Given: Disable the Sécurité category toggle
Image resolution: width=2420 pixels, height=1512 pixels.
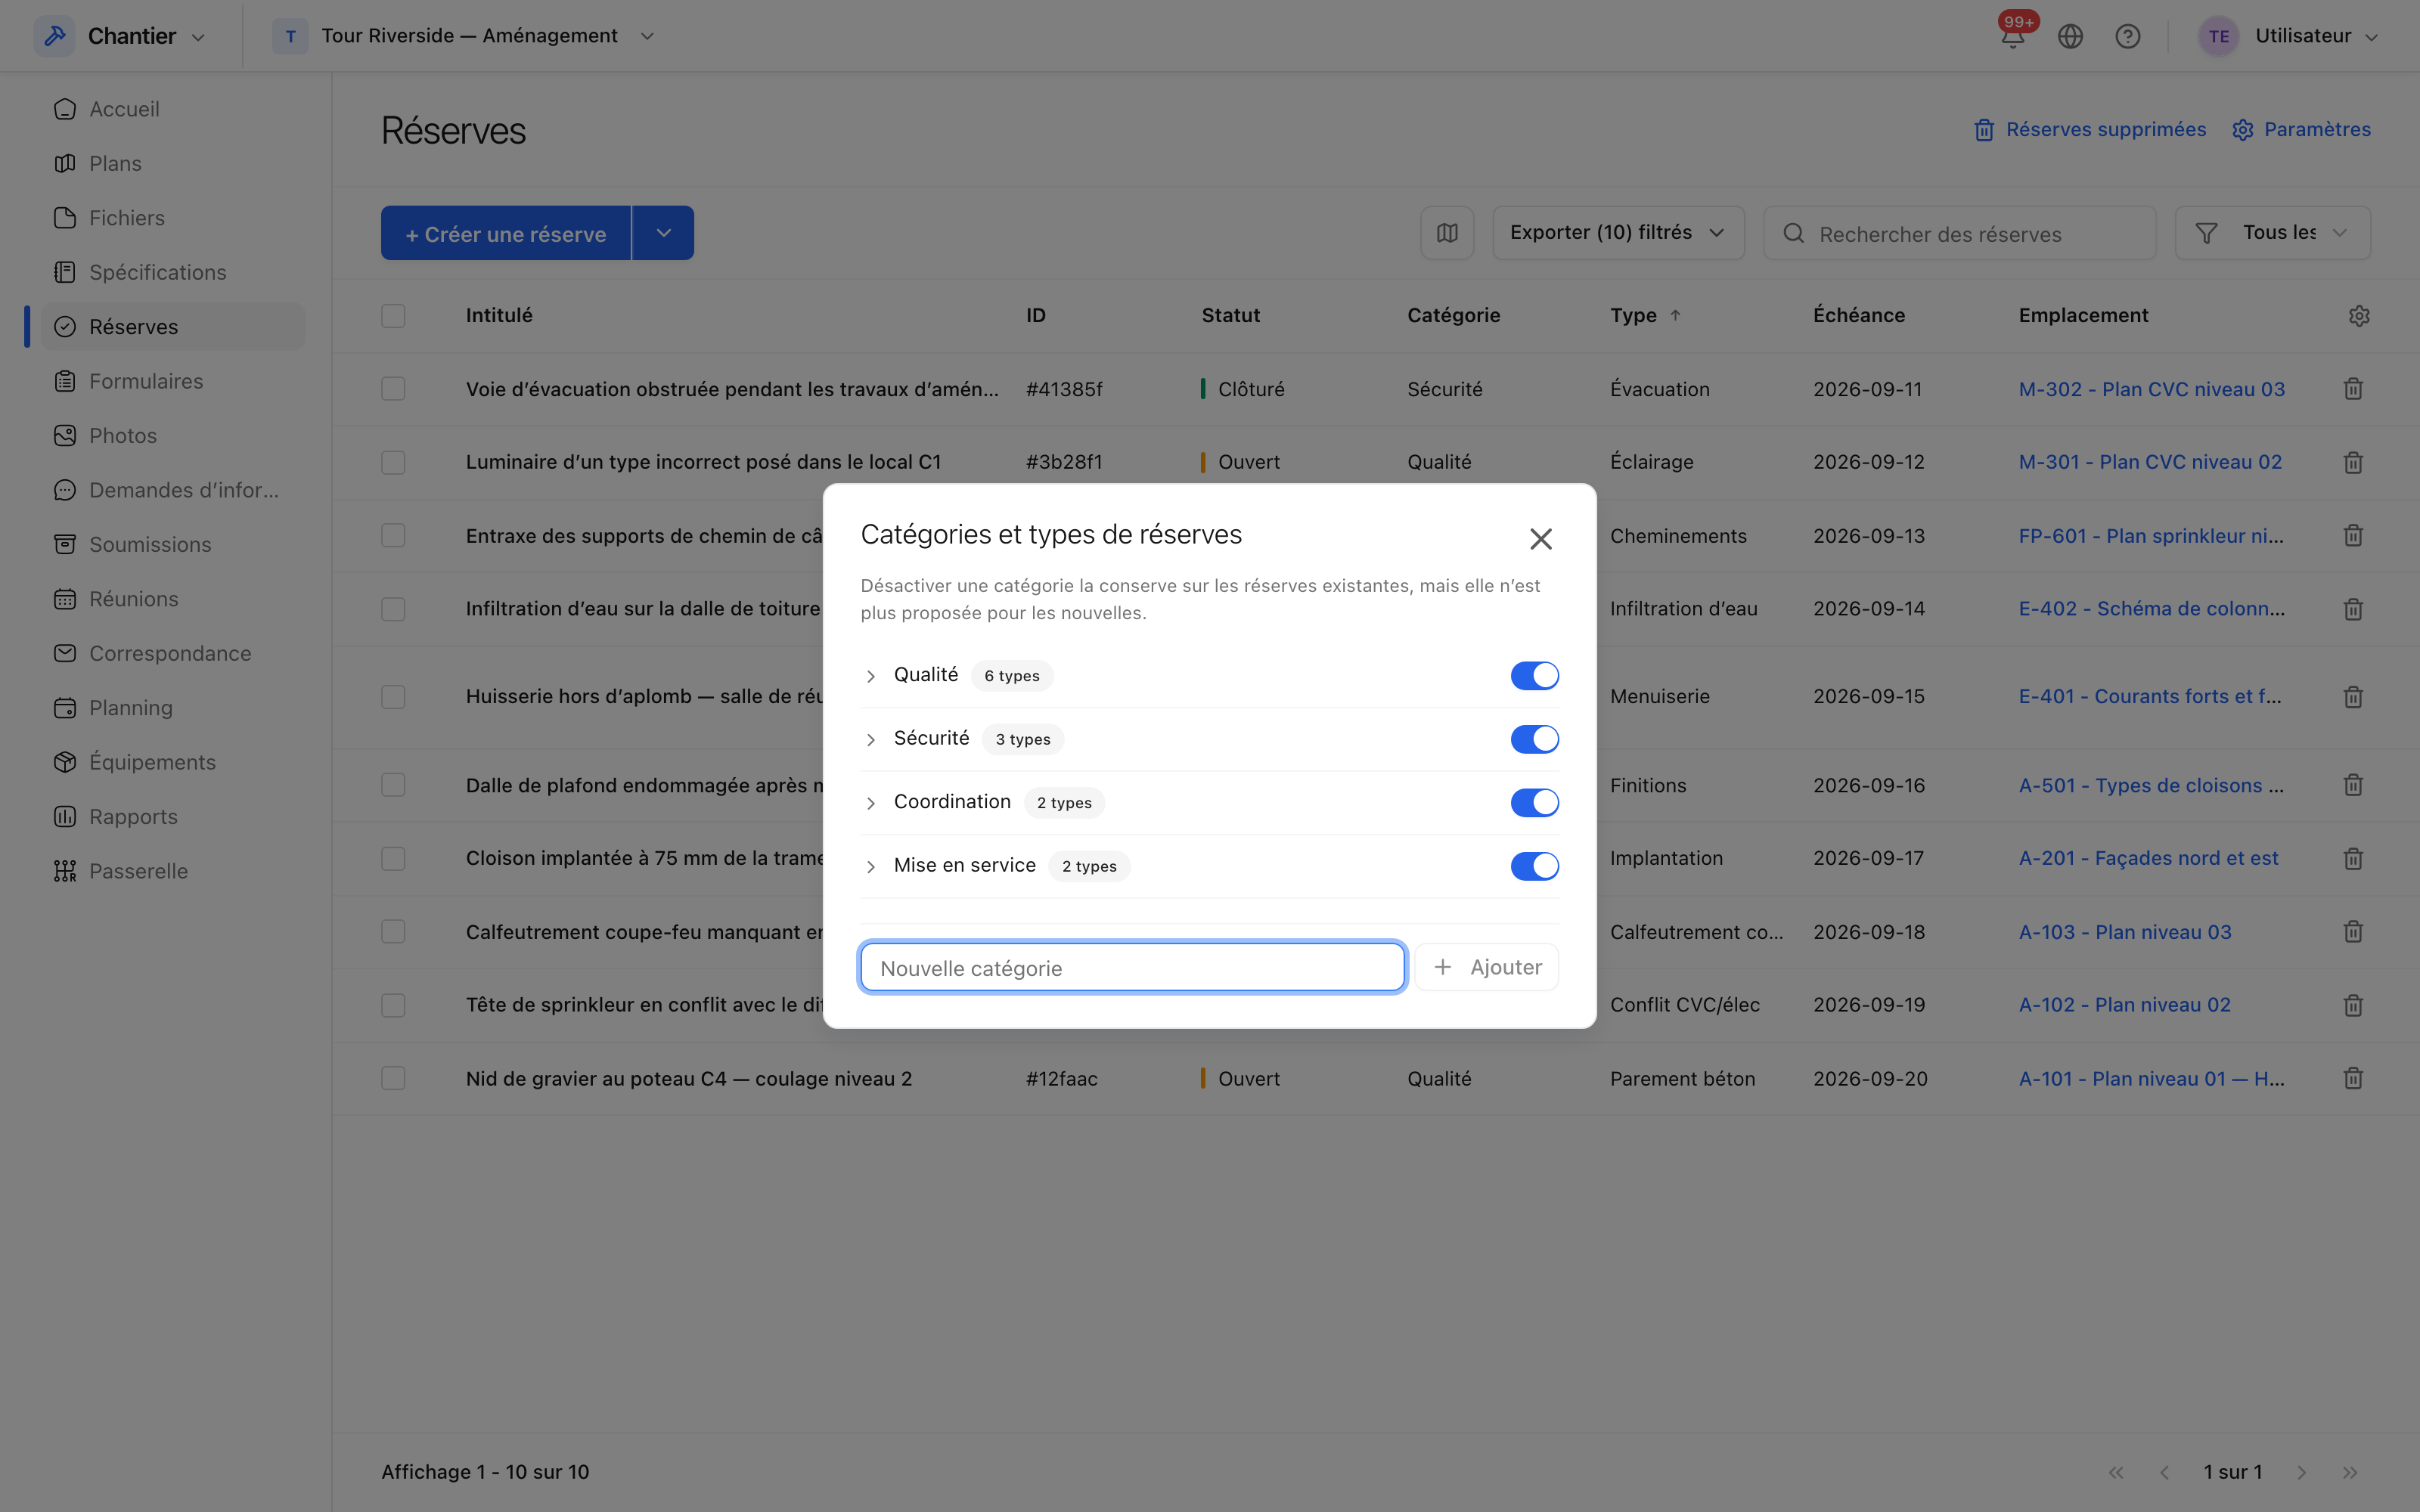Looking at the screenshot, I should click(x=1534, y=739).
